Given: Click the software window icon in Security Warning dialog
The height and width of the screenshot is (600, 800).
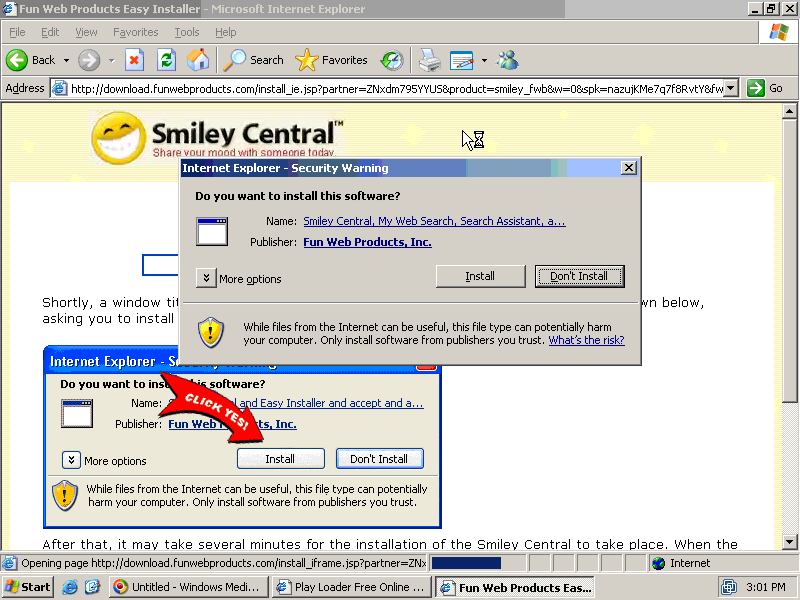Looking at the screenshot, I should [x=212, y=232].
